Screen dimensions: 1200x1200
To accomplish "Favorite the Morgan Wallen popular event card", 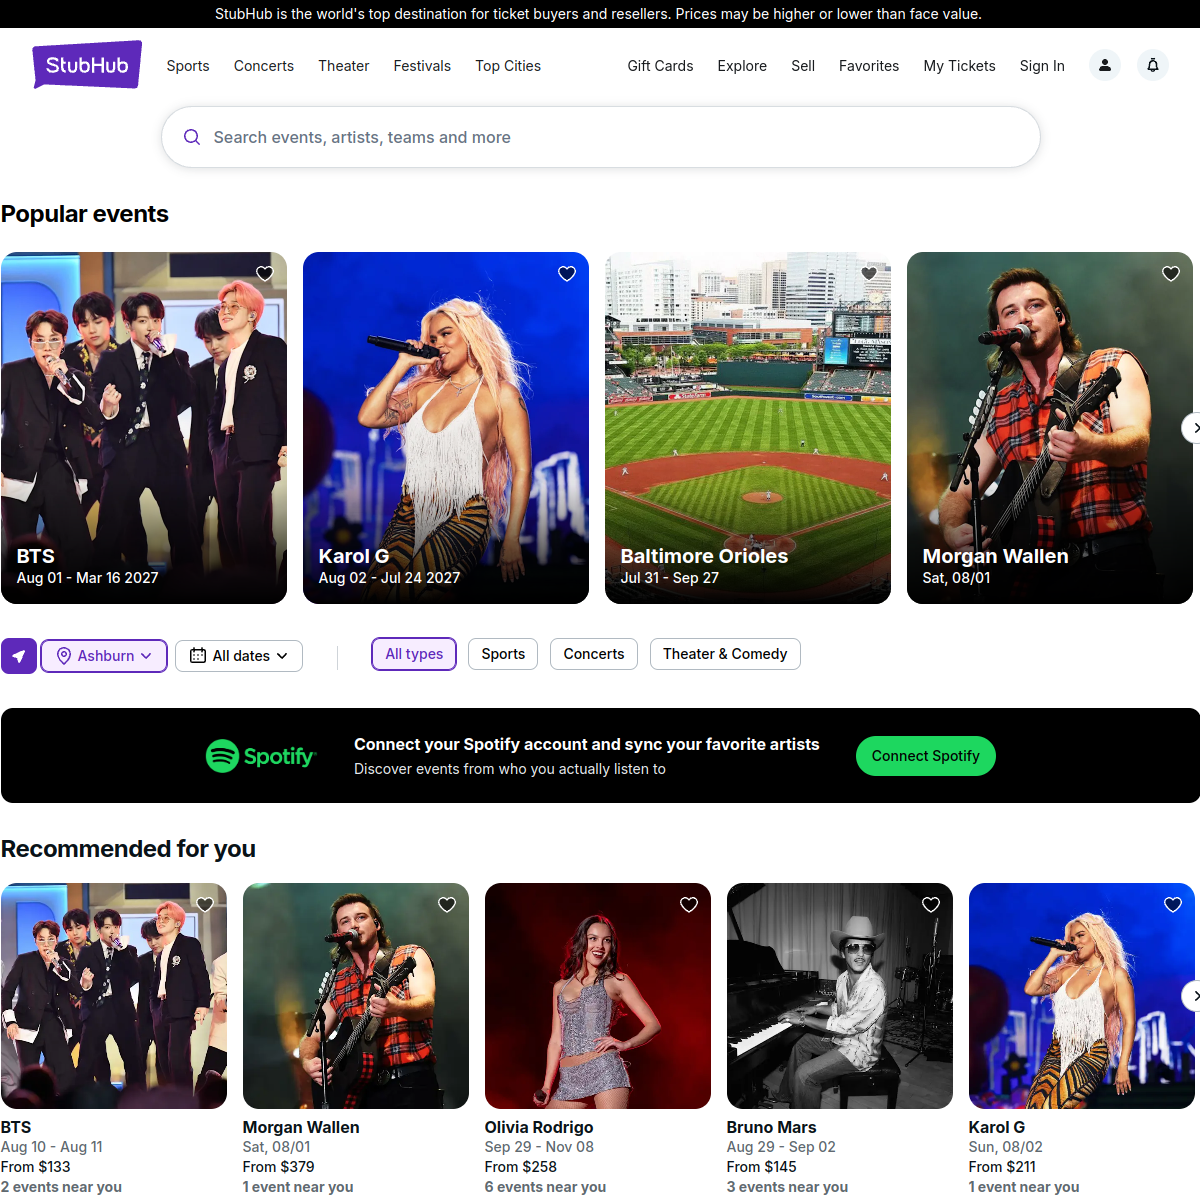I will 1171,274.
